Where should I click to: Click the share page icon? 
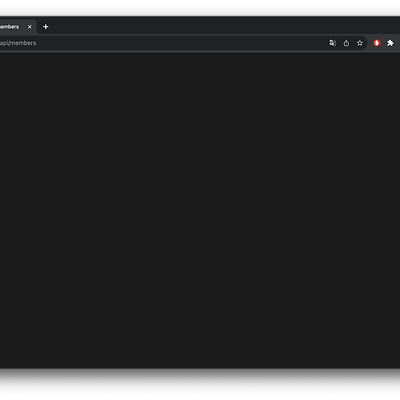tap(346, 43)
